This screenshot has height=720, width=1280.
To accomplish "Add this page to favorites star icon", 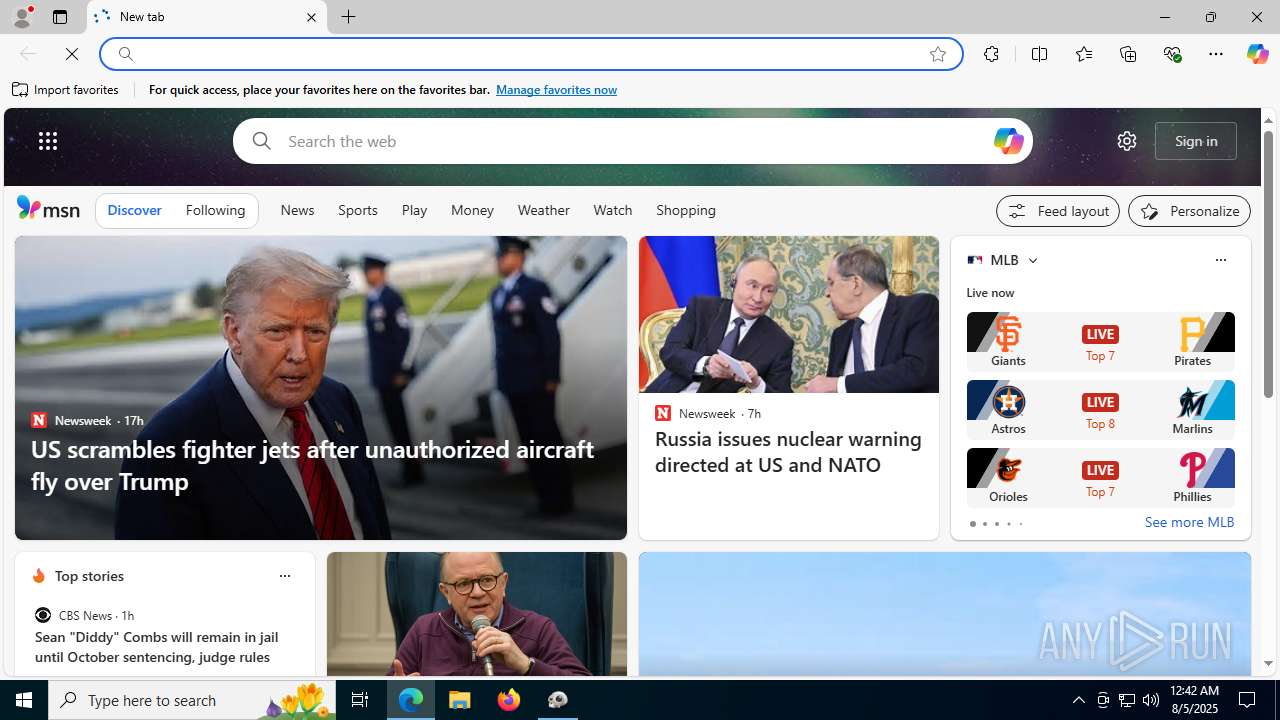I will tap(938, 54).
